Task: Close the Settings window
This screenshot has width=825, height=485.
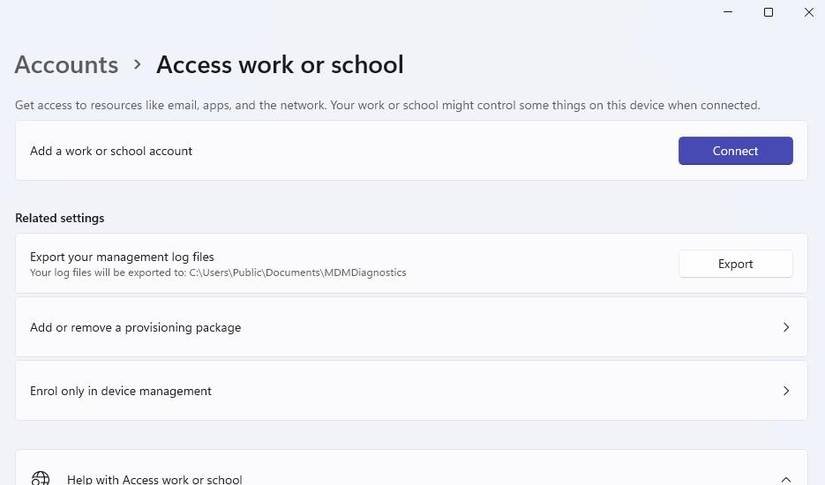Action: pyautogui.click(x=810, y=12)
